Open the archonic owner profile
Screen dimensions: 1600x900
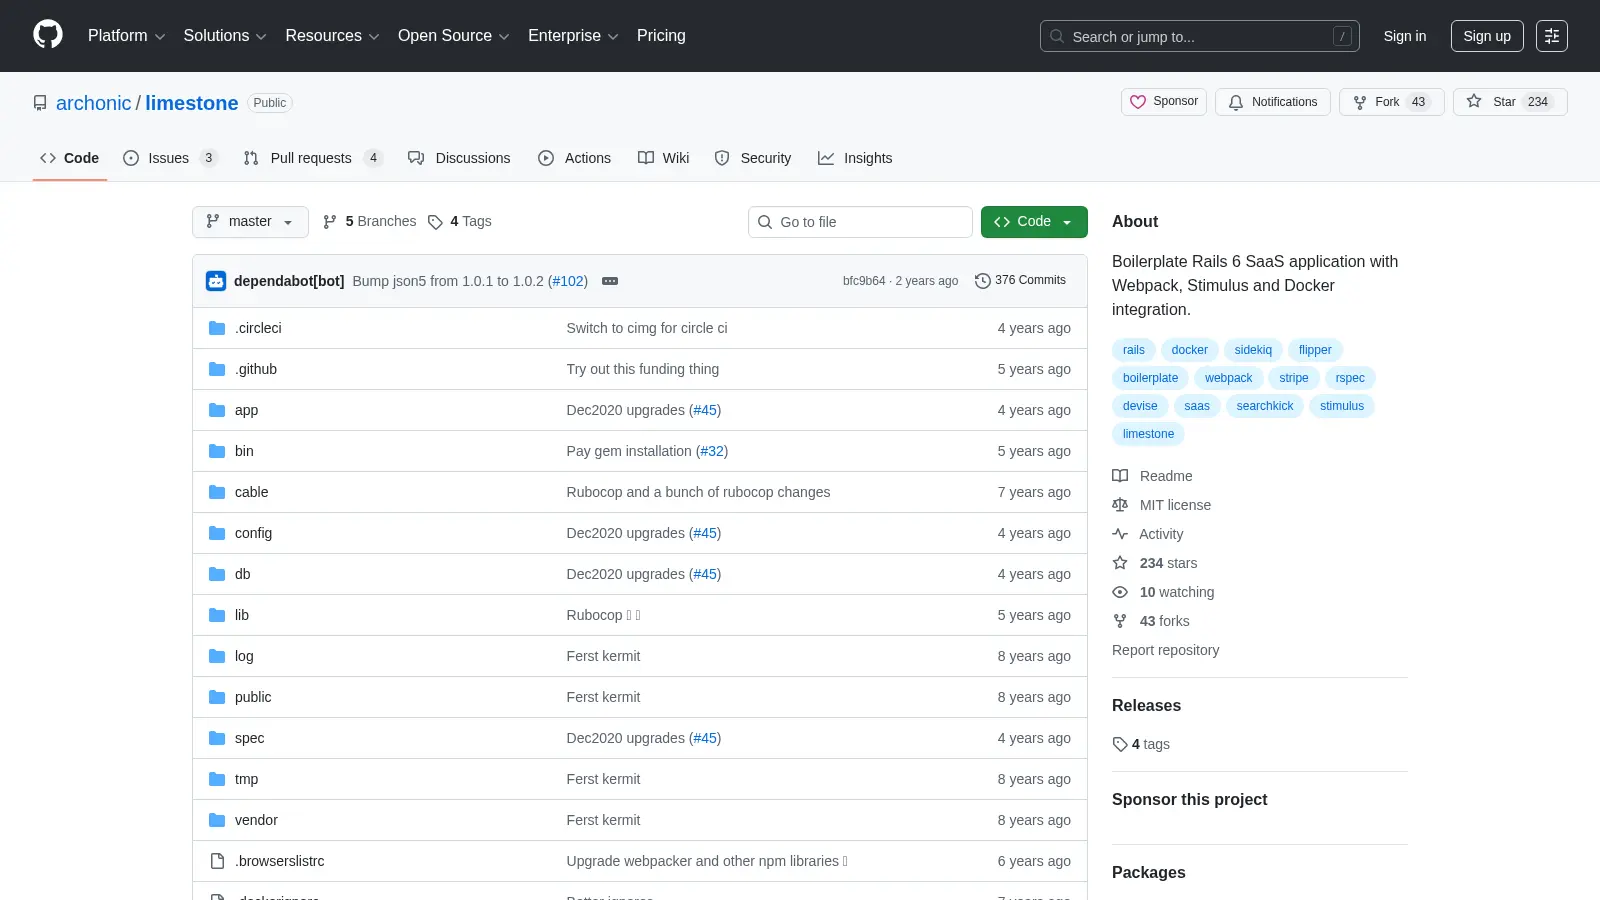(93, 103)
